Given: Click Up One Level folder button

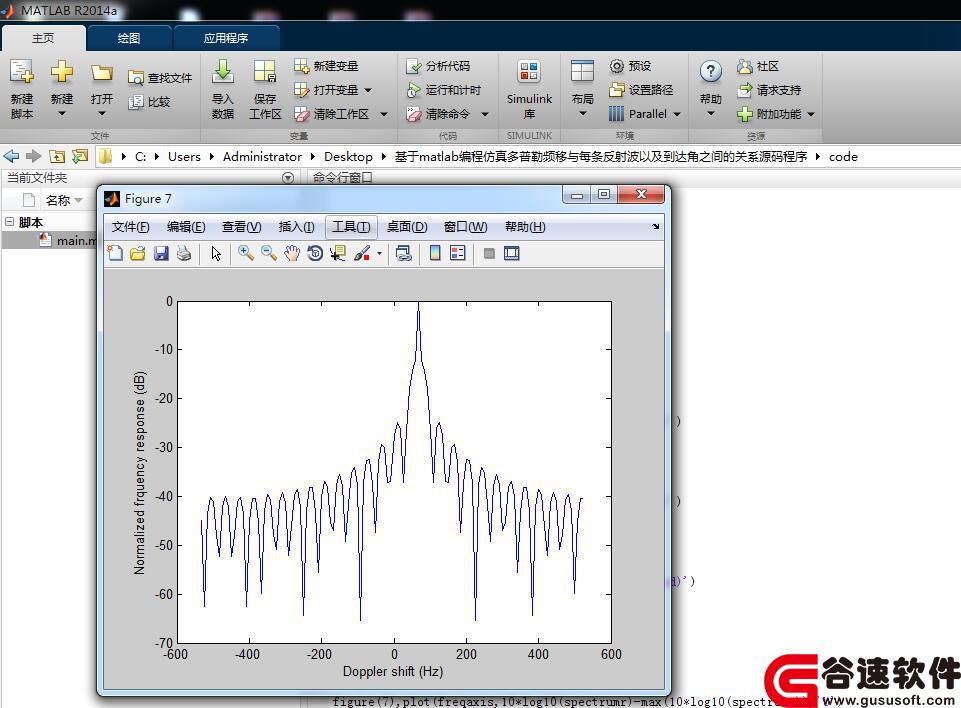Looking at the screenshot, I should (x=56, y=156).
